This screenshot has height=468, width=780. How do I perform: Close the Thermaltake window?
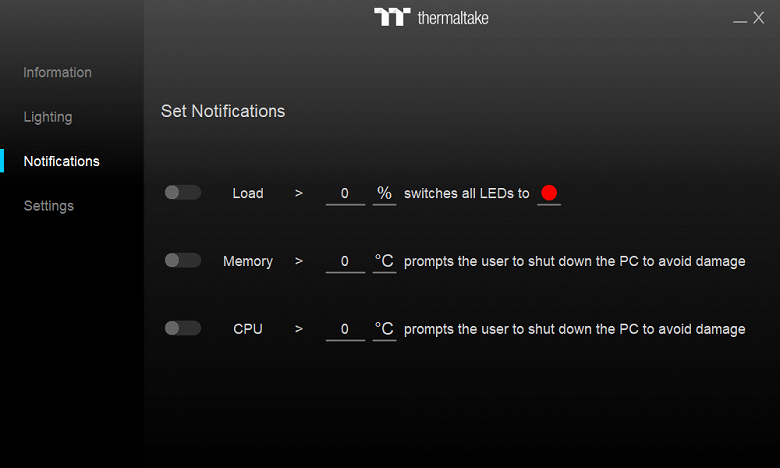(x=759, y=17)
